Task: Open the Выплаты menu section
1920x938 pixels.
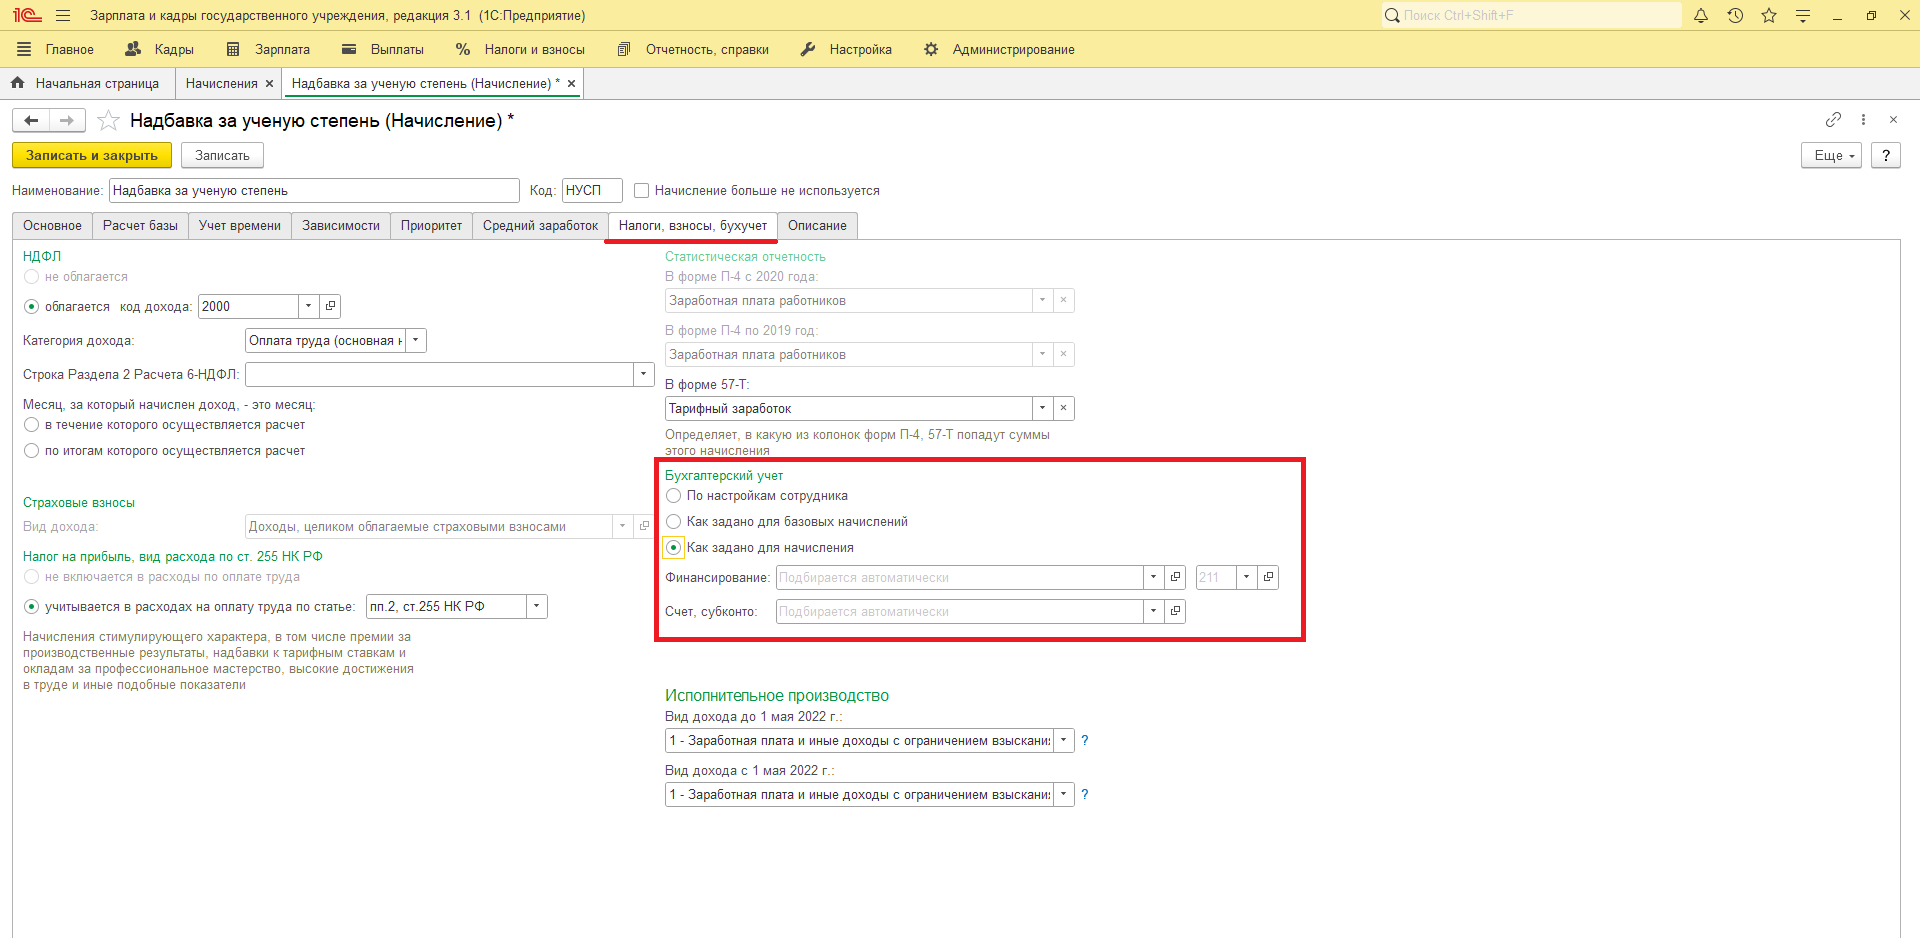Action: pyautogui.click(x=382, y=49)
